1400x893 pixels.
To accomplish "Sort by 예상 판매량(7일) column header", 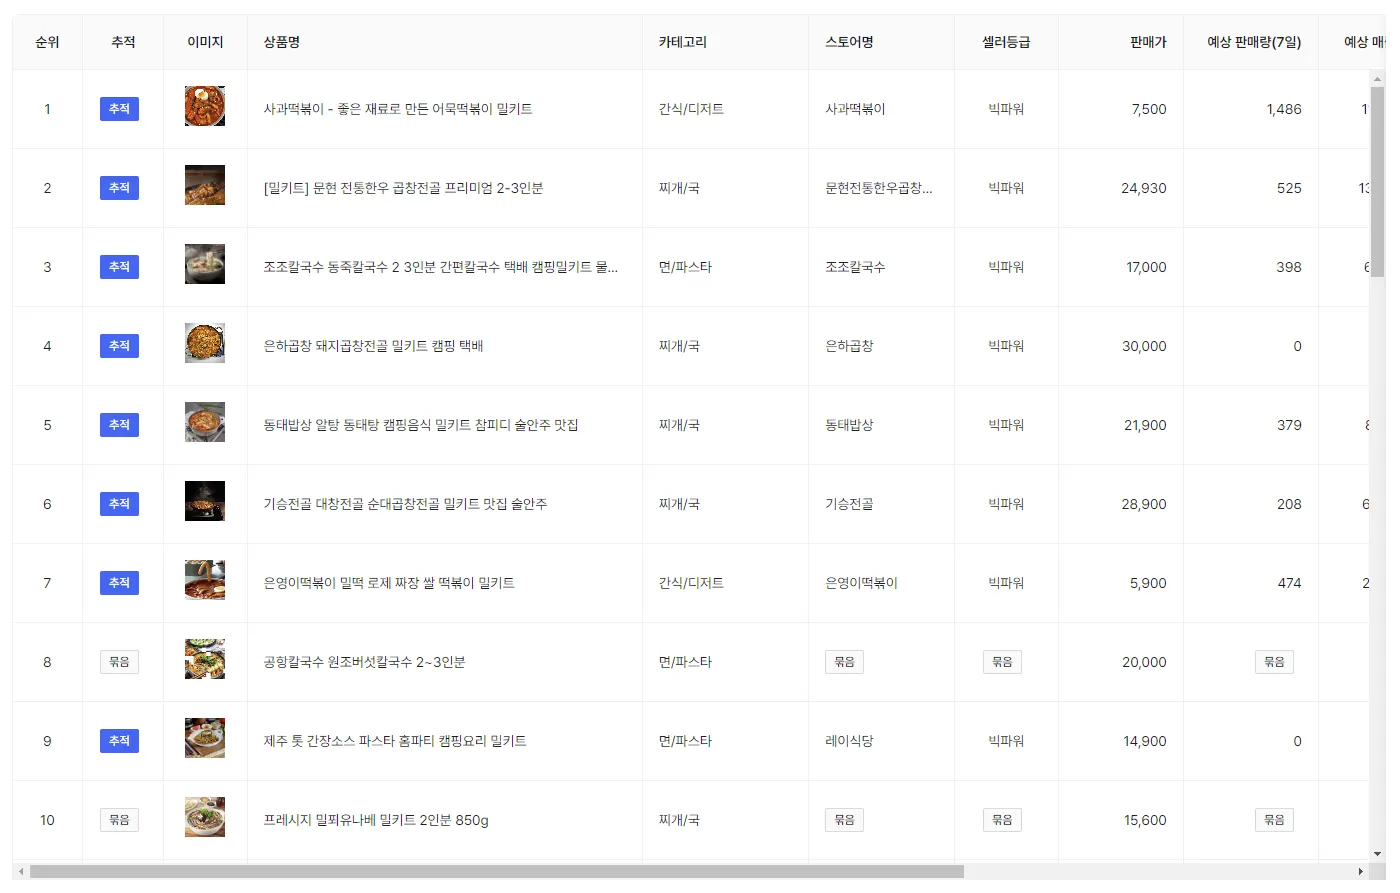I will click(x=1254, y=42).
